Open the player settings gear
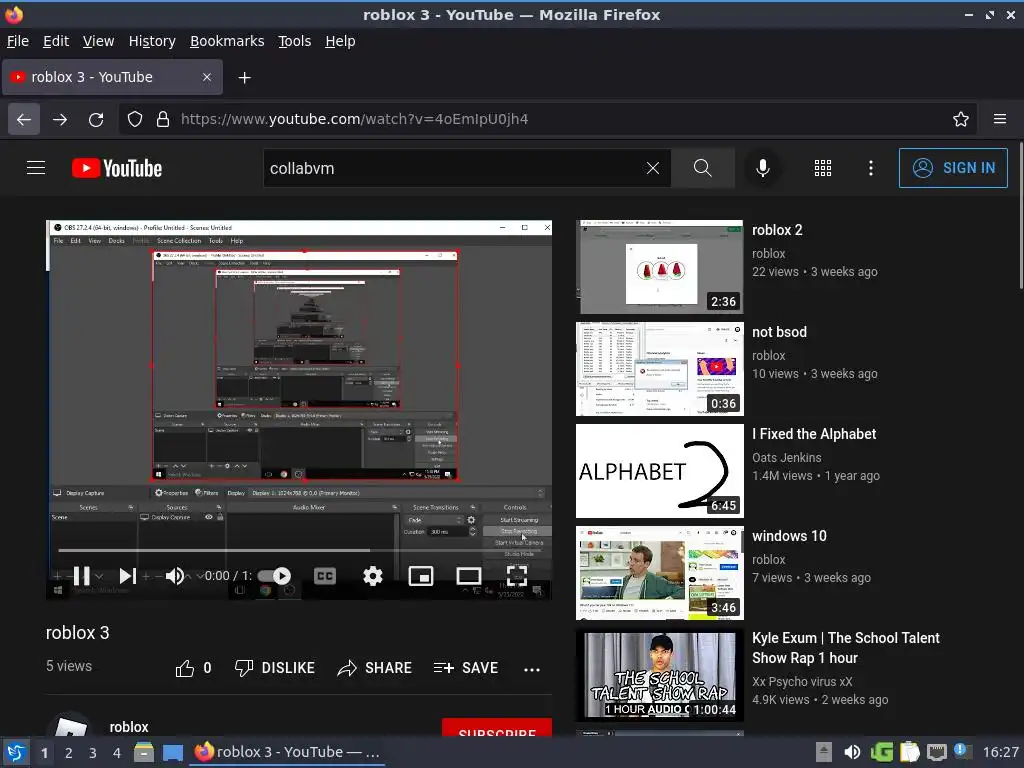 click(372, 575)
